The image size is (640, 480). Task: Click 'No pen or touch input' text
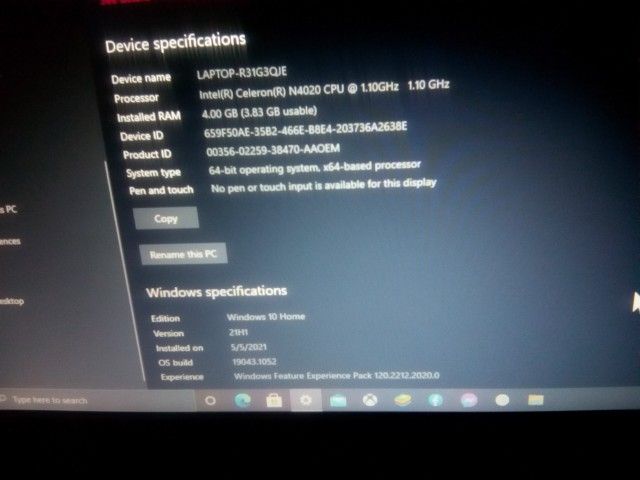tap(323, 185)
